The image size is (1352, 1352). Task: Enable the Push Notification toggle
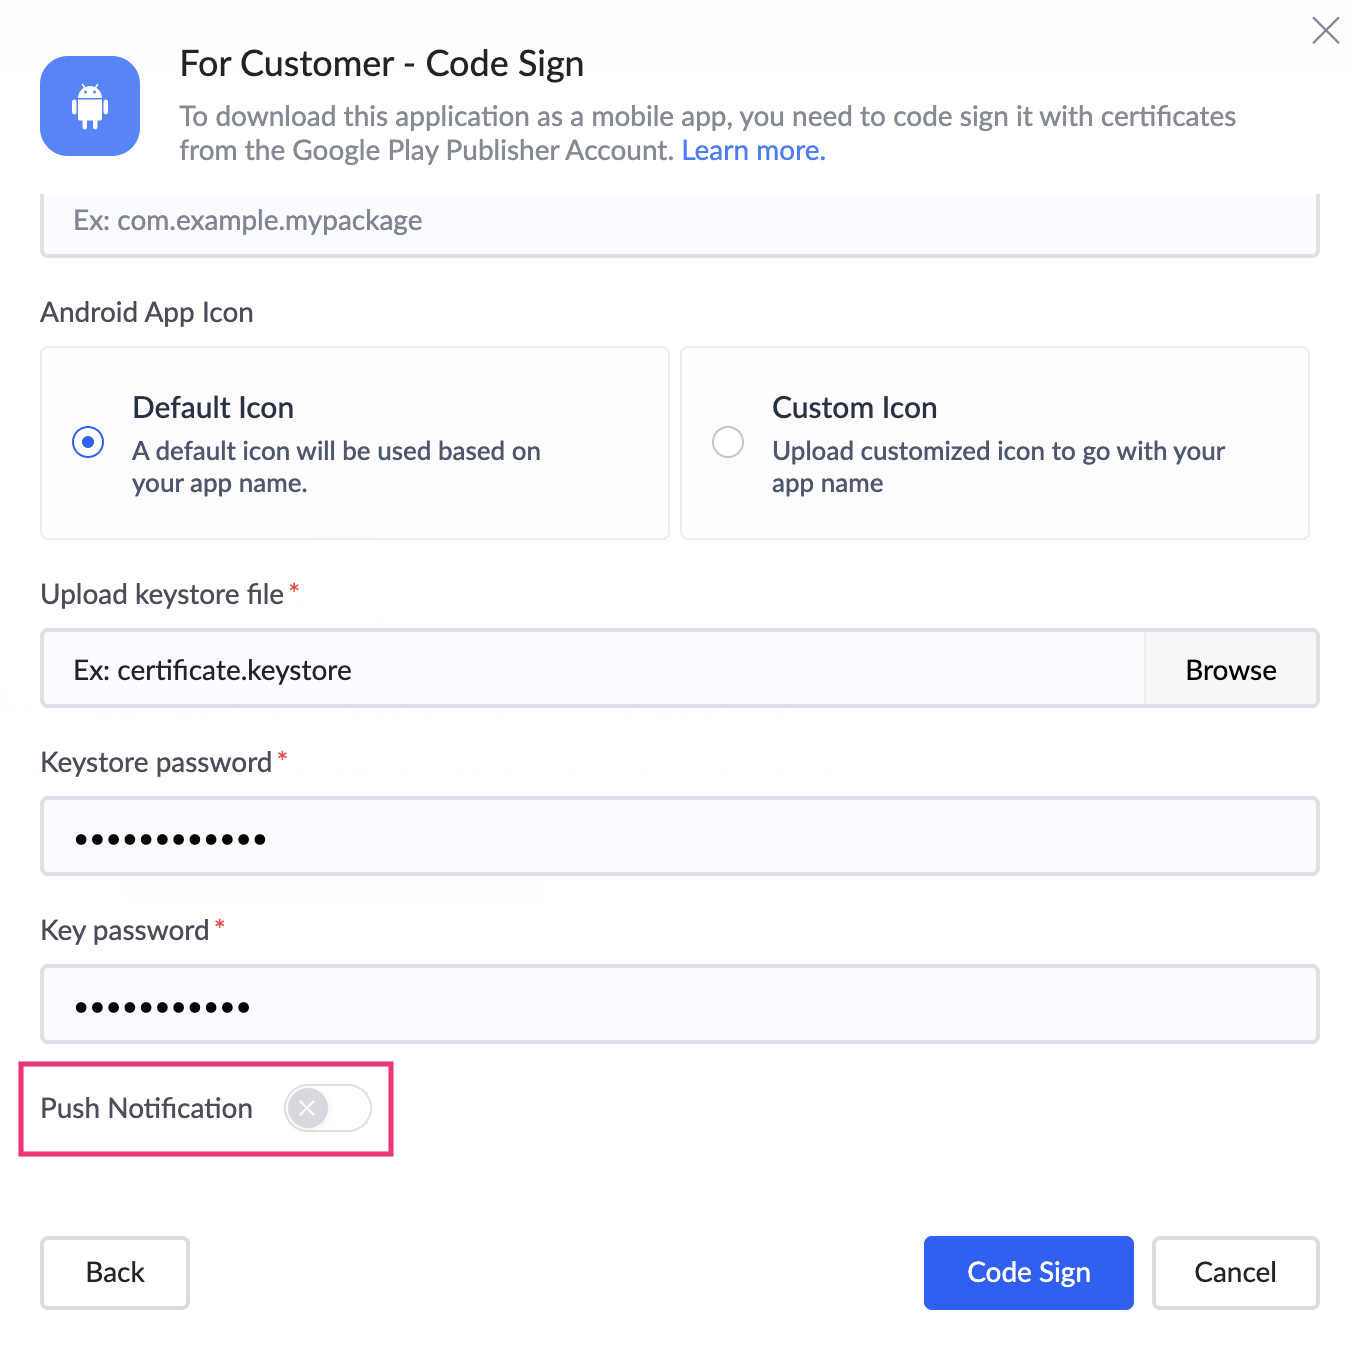click(x=328, y=1108)
